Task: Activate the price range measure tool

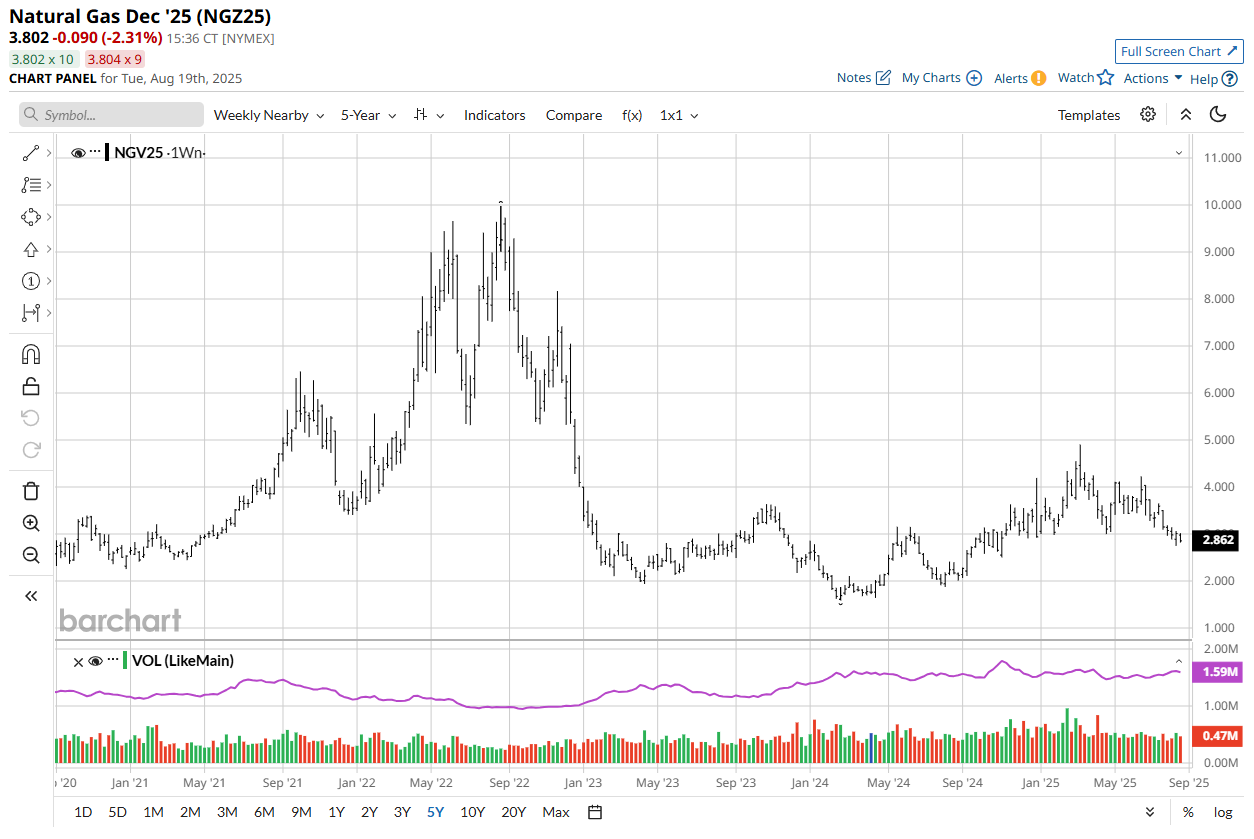Action: [31, 313]
